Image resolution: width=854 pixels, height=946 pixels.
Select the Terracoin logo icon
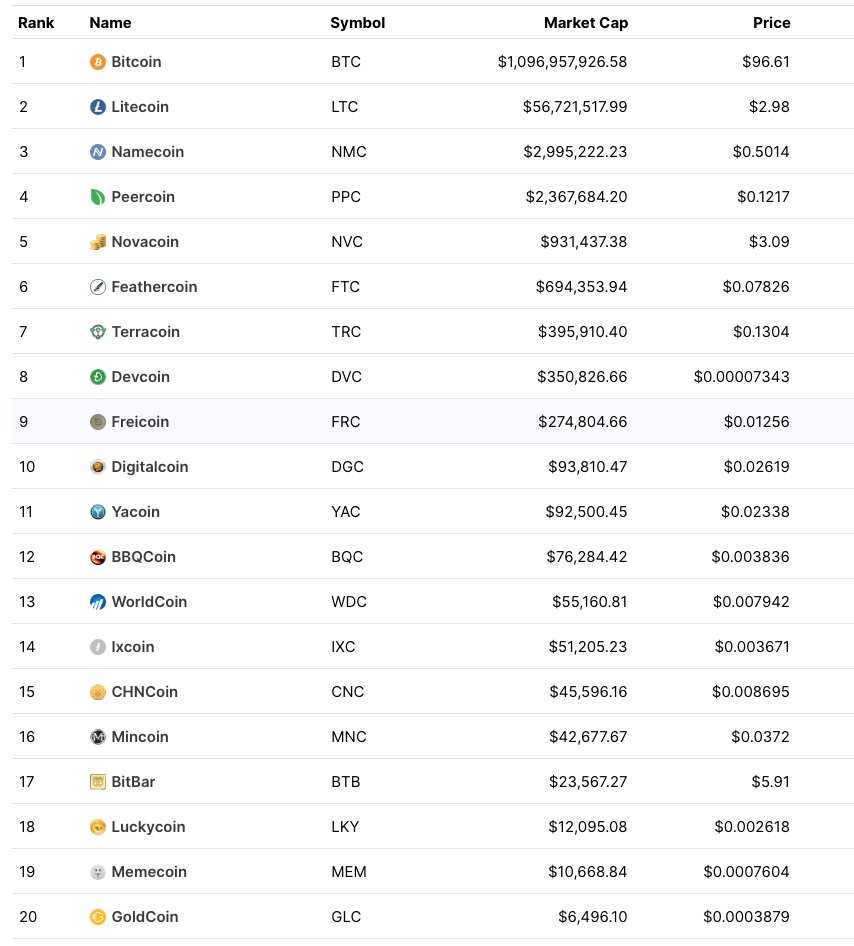tap(97, 331)
